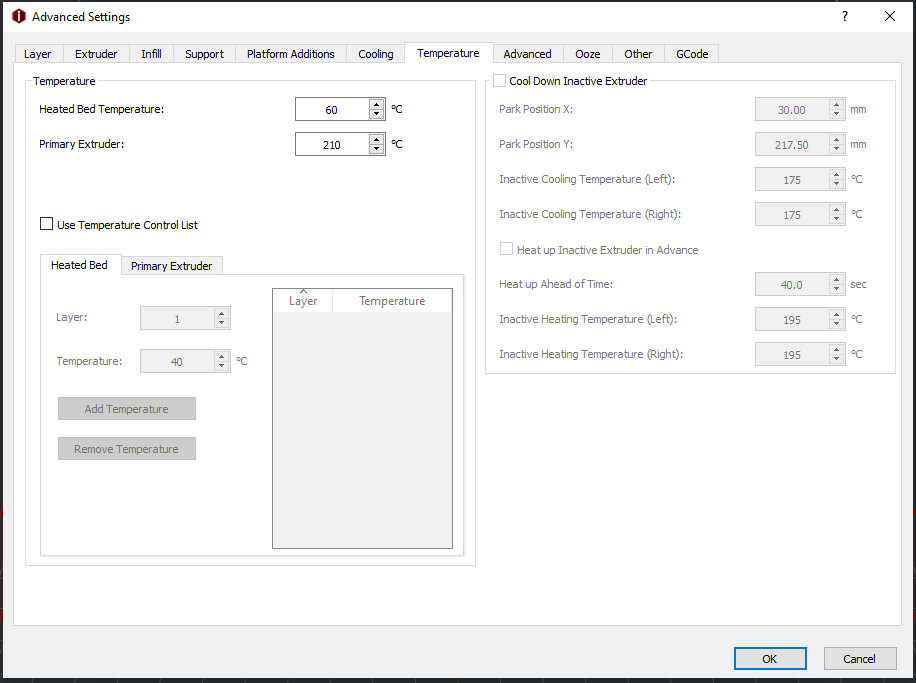Select the Infill tab
Image resolution: width=916 pixels, height=683 pixels.
tap(151, 54)
